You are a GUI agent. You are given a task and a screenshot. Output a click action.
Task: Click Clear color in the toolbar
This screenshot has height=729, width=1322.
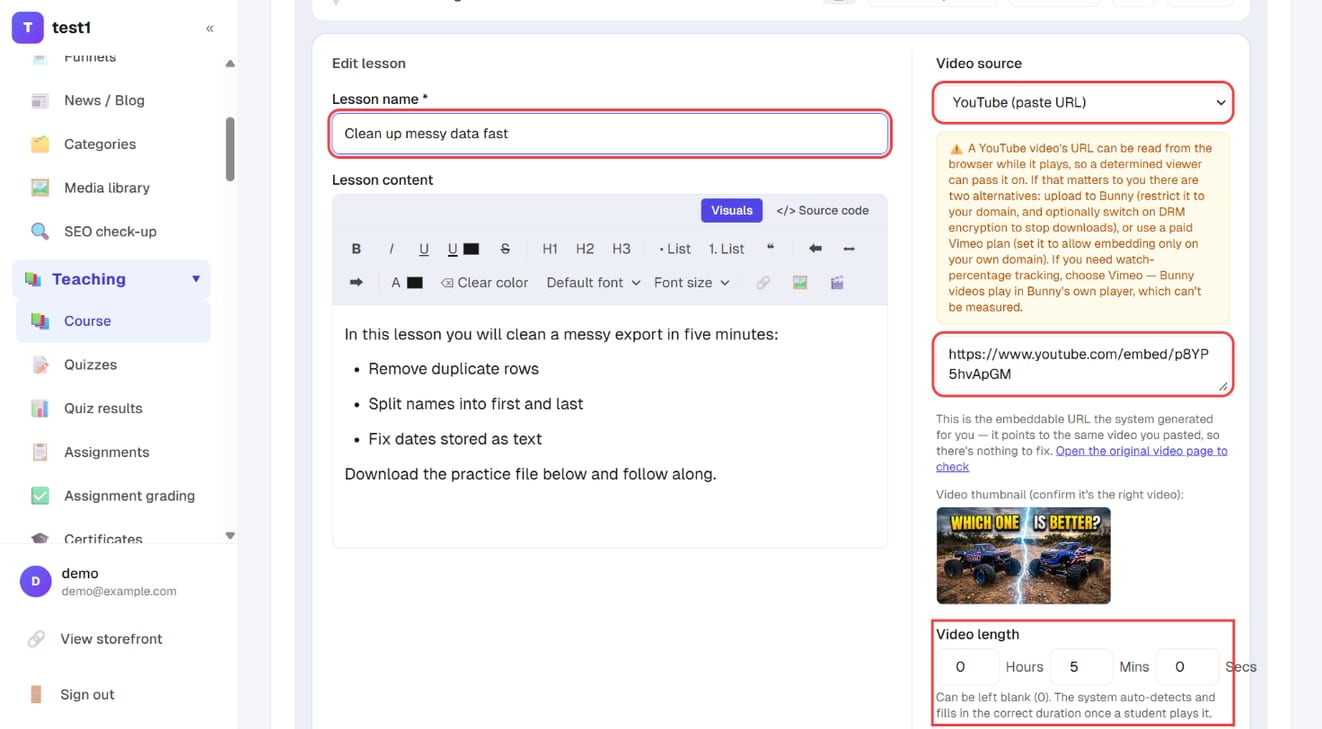pos(484,283)
